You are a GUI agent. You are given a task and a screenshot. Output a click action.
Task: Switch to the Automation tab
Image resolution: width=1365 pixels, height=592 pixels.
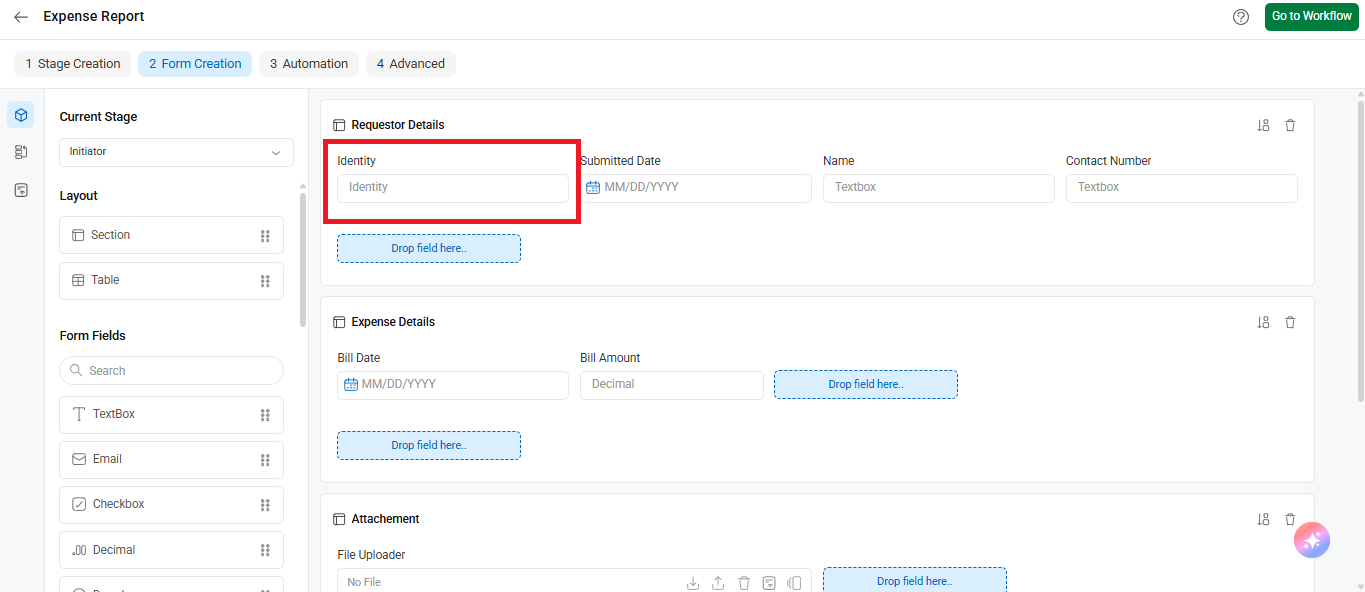click(309, 64)
